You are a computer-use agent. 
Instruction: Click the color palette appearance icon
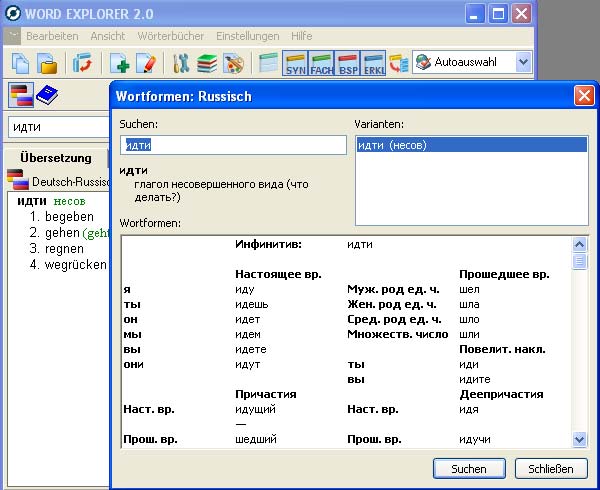(x=233, y=63)
